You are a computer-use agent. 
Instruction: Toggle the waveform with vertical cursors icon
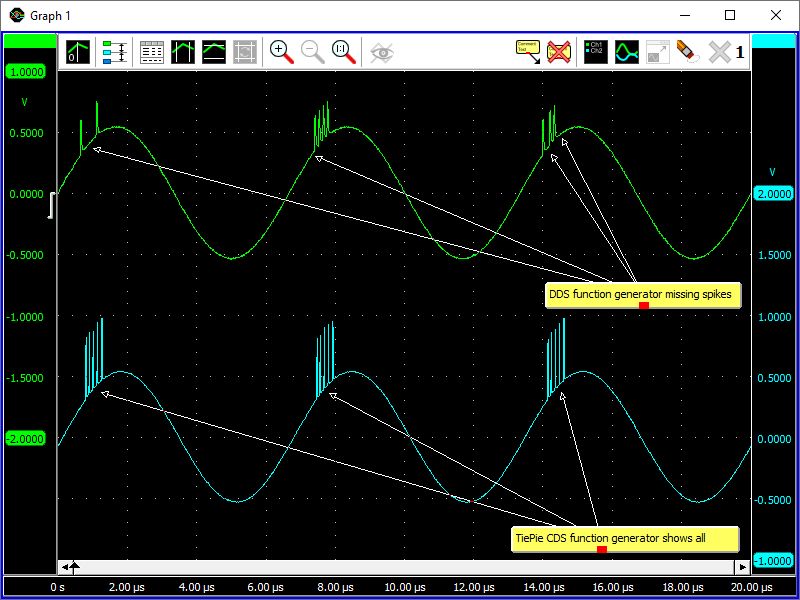(x=183, y=52)
